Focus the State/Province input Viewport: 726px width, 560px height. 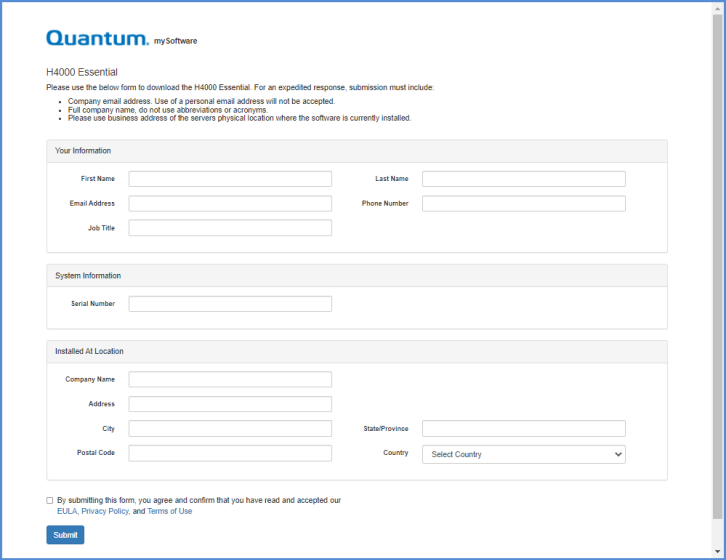pos(524,428)
